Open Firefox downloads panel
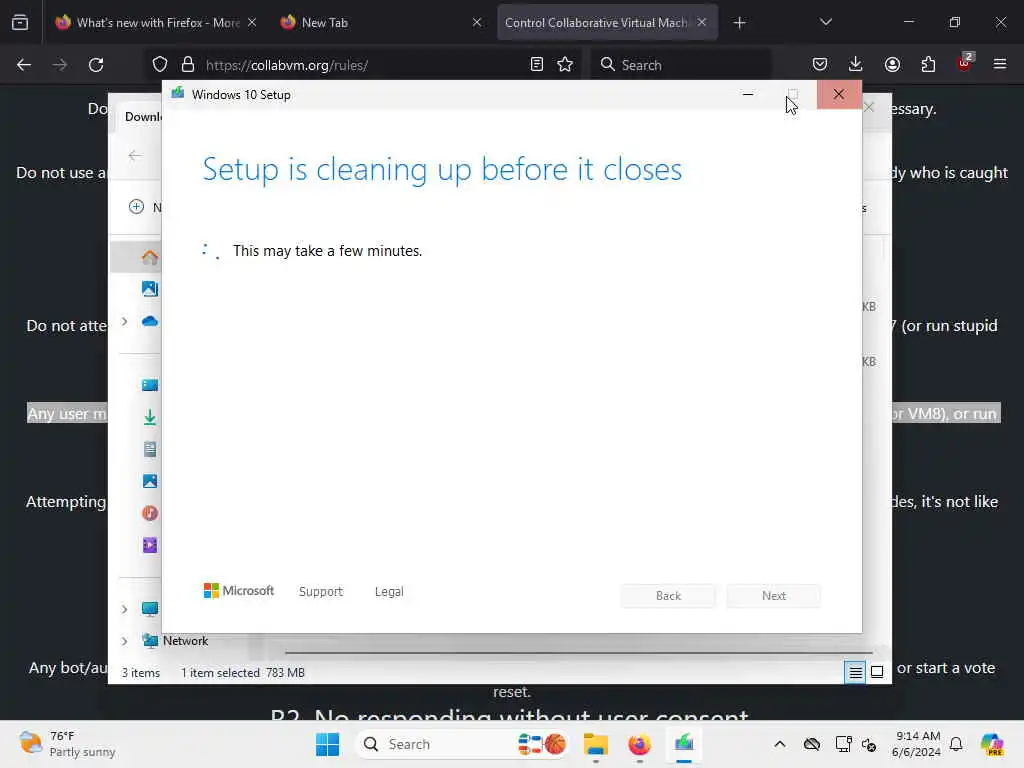The height and width of the screenshot is (768, 1024). pos(856,65)
